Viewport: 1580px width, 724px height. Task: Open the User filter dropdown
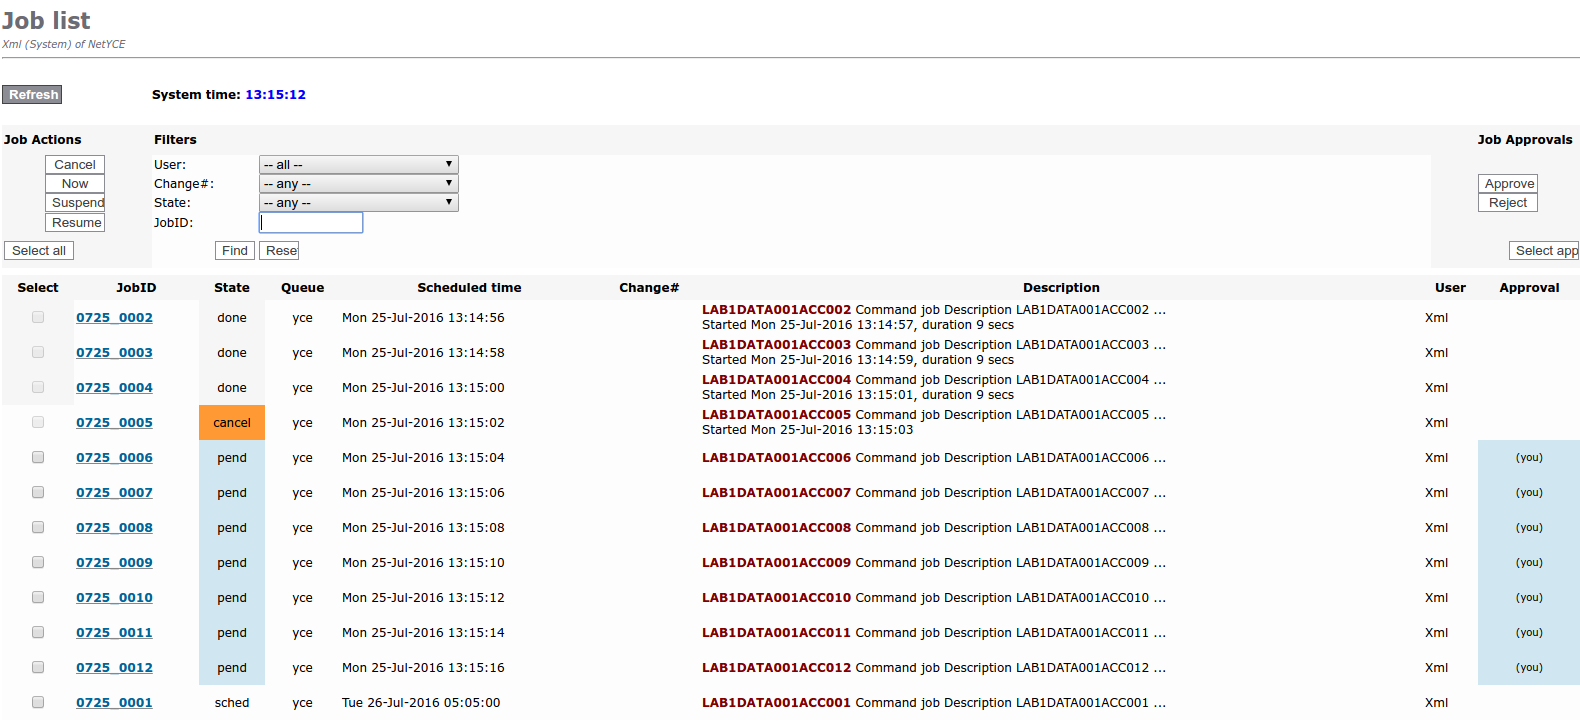coord(358,165)
